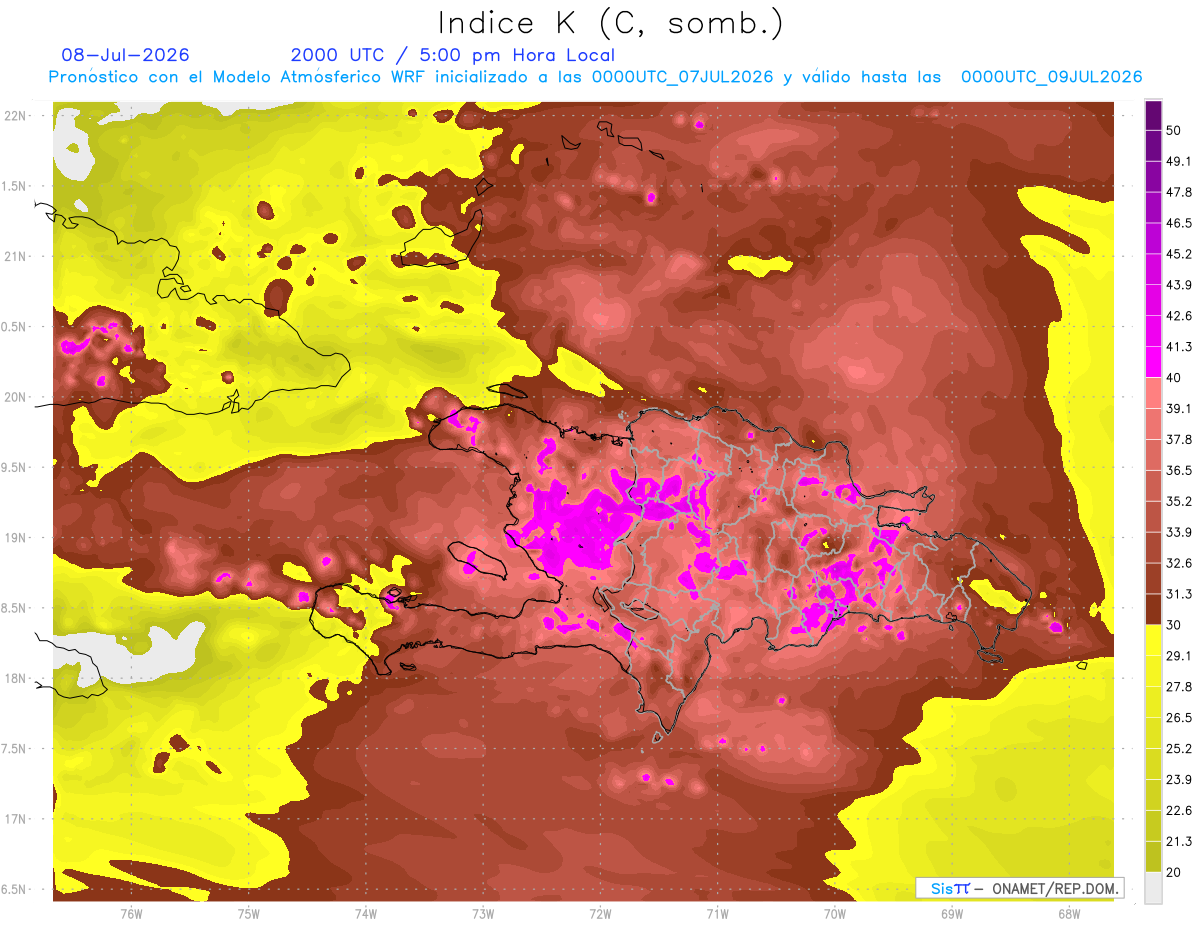This screenshot has height=927, width=1200.
Task: Click the "42.6" color scale label
Action: point(1179,316)
